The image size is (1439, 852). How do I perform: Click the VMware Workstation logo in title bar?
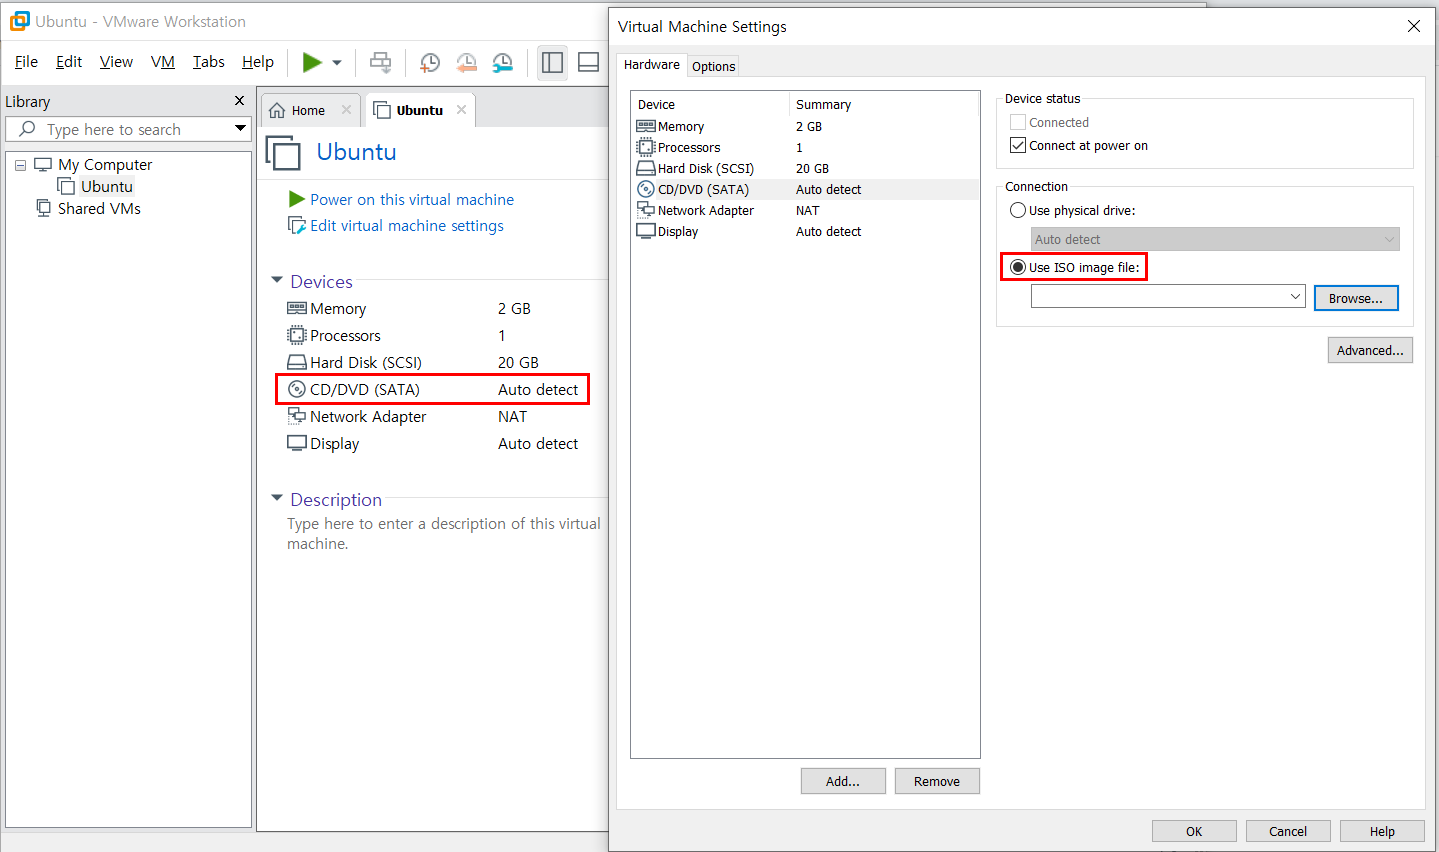coord(19,21)
